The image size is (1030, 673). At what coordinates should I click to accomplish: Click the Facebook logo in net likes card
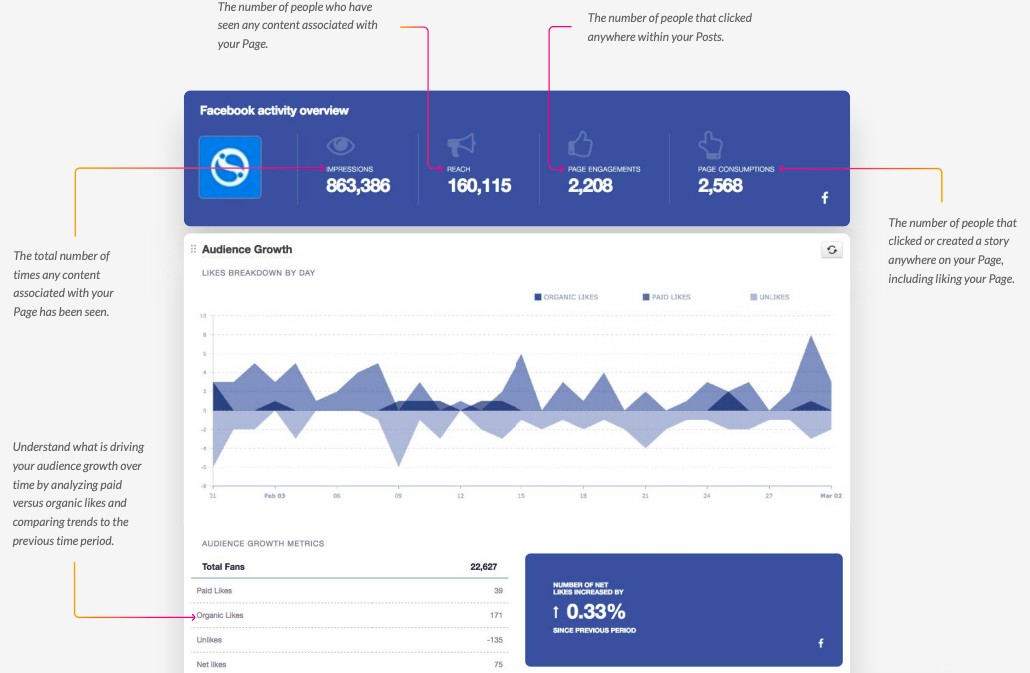[821, 643]
